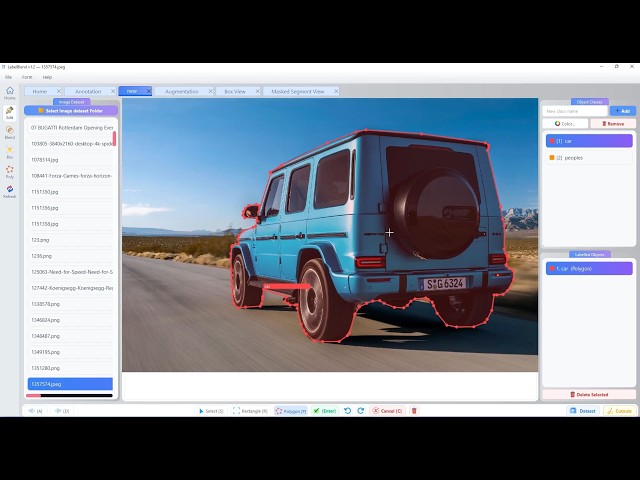Confirm shape with the Enter button
640x480 pixels.
point(324,411)
